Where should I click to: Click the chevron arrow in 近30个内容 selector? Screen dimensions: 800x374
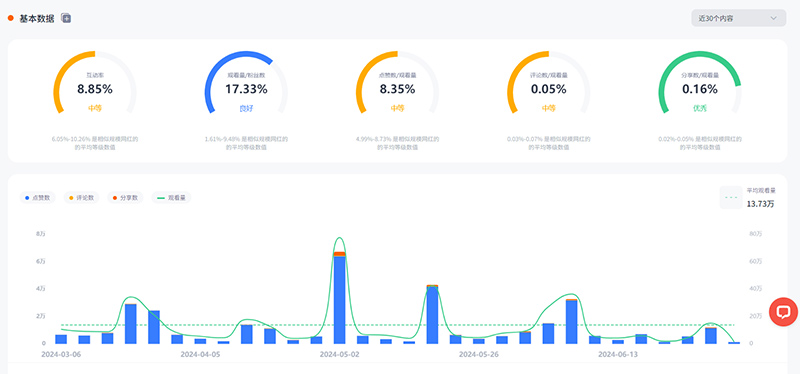[x=773, y=18]
